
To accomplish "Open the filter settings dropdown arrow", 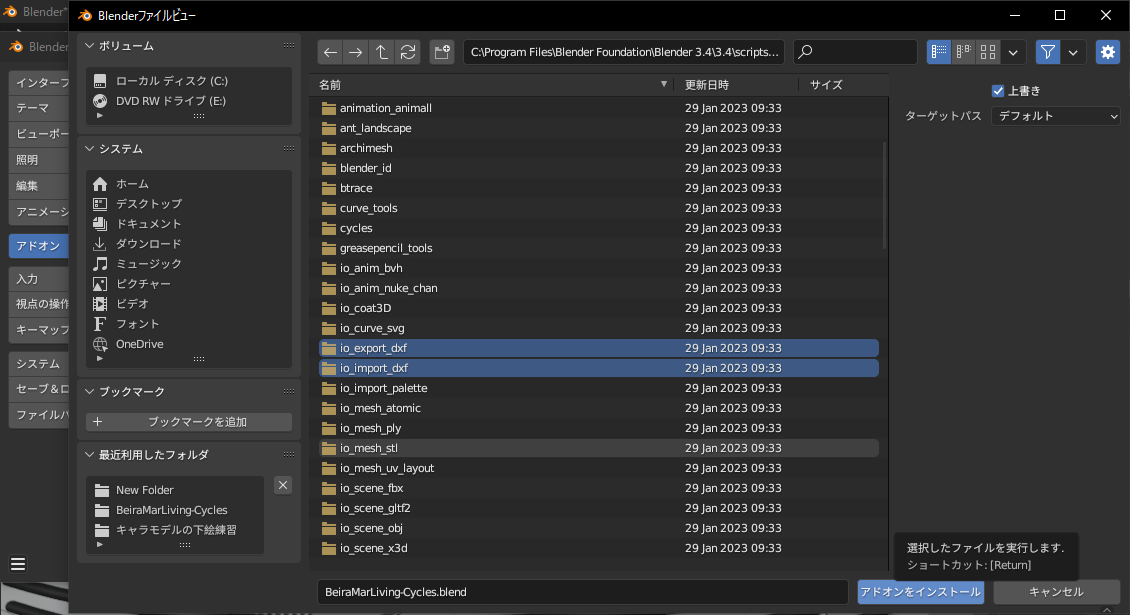I will click(x=1073, y=52).
